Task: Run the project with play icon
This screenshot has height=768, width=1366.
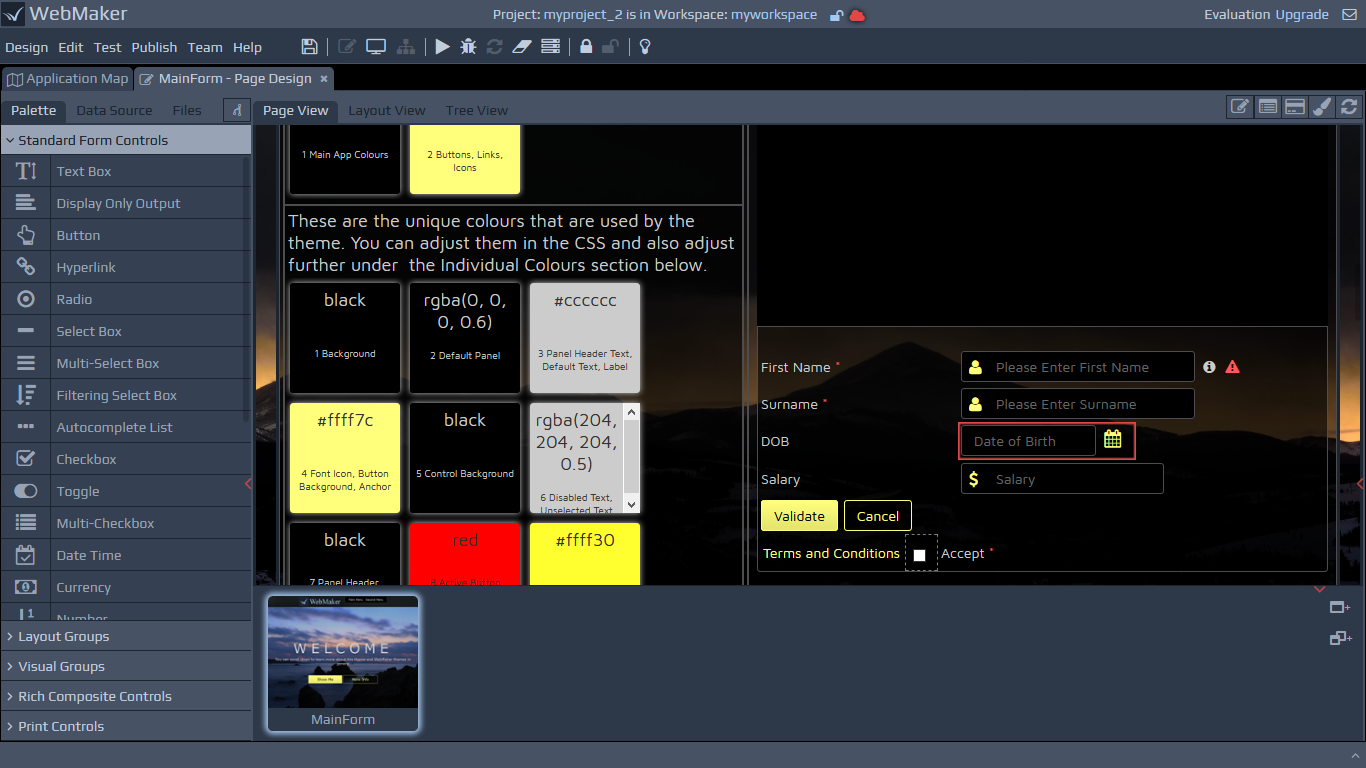Action: (442, 47)
